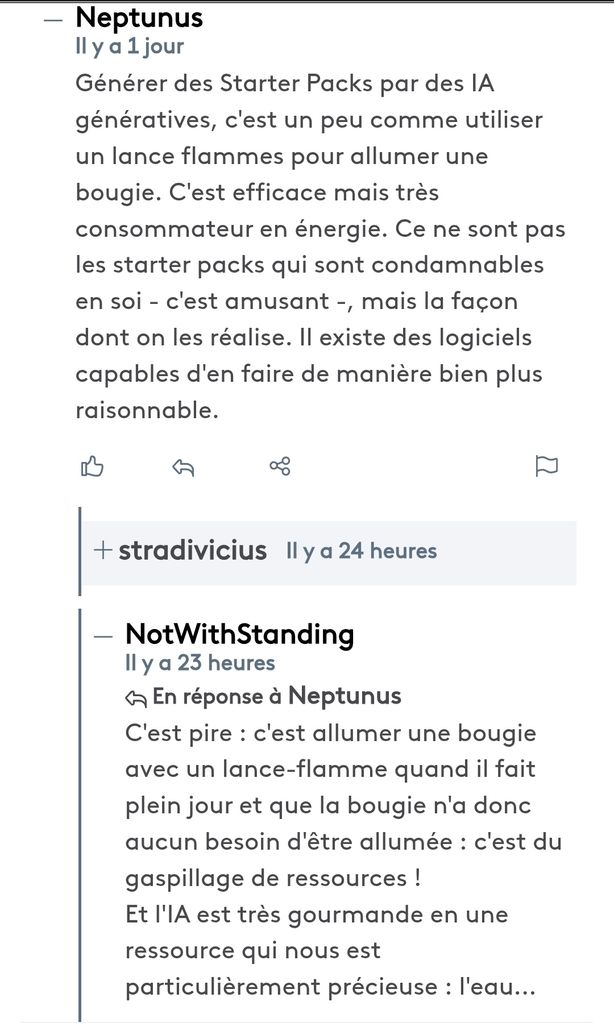Share Neptunus's comment using share icon
The height and width of the screenshot is (1024, 614).
(x=280, y=466)
